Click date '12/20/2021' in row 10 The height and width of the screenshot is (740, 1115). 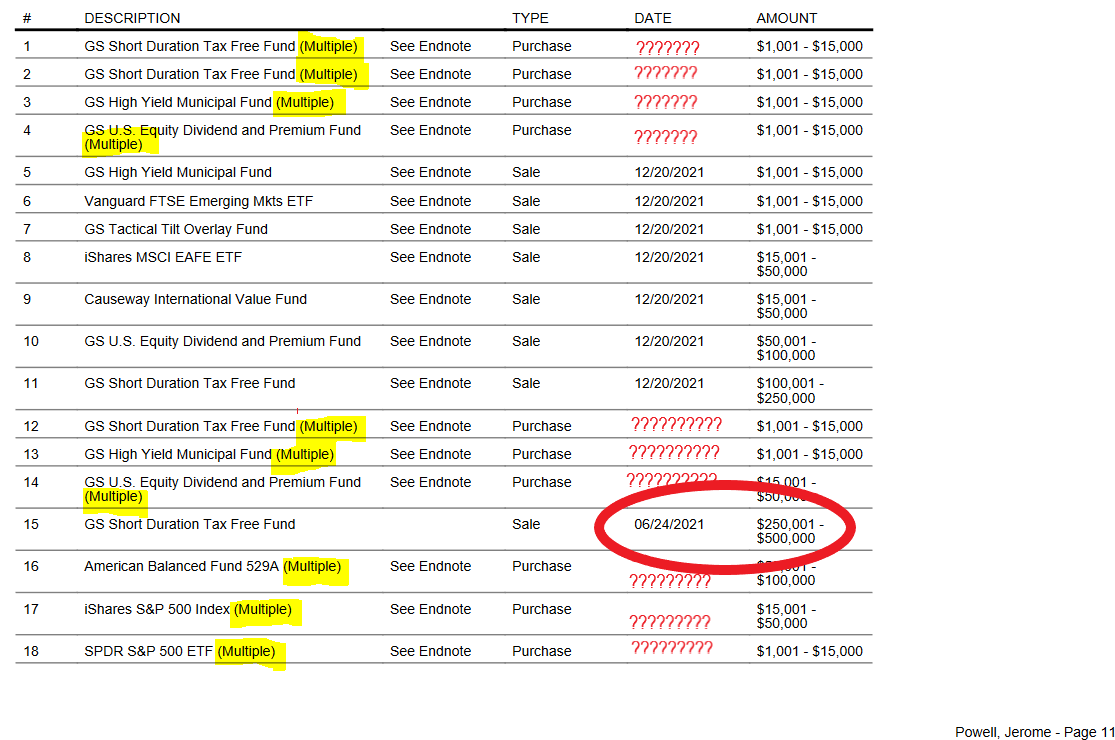click(x=669, y=341)
